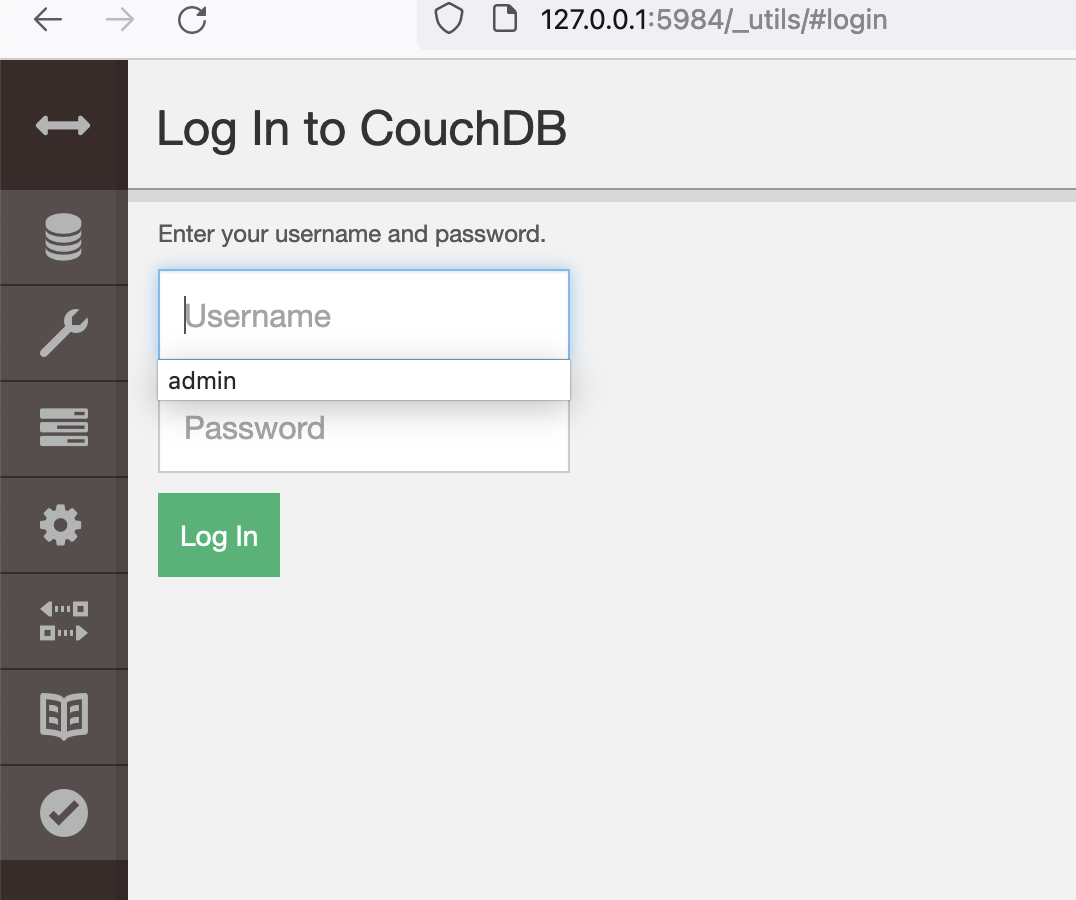Image resolution: width=1076 pixels, height=900 pixels.
Task: Focus the Username input field
Action: [364, 316]
